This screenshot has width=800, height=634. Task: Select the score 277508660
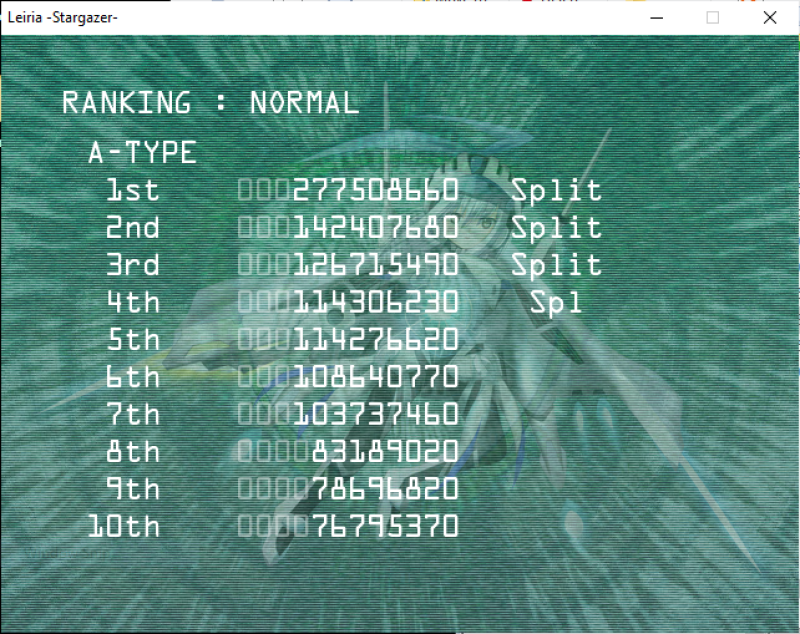tap(376, 190)
